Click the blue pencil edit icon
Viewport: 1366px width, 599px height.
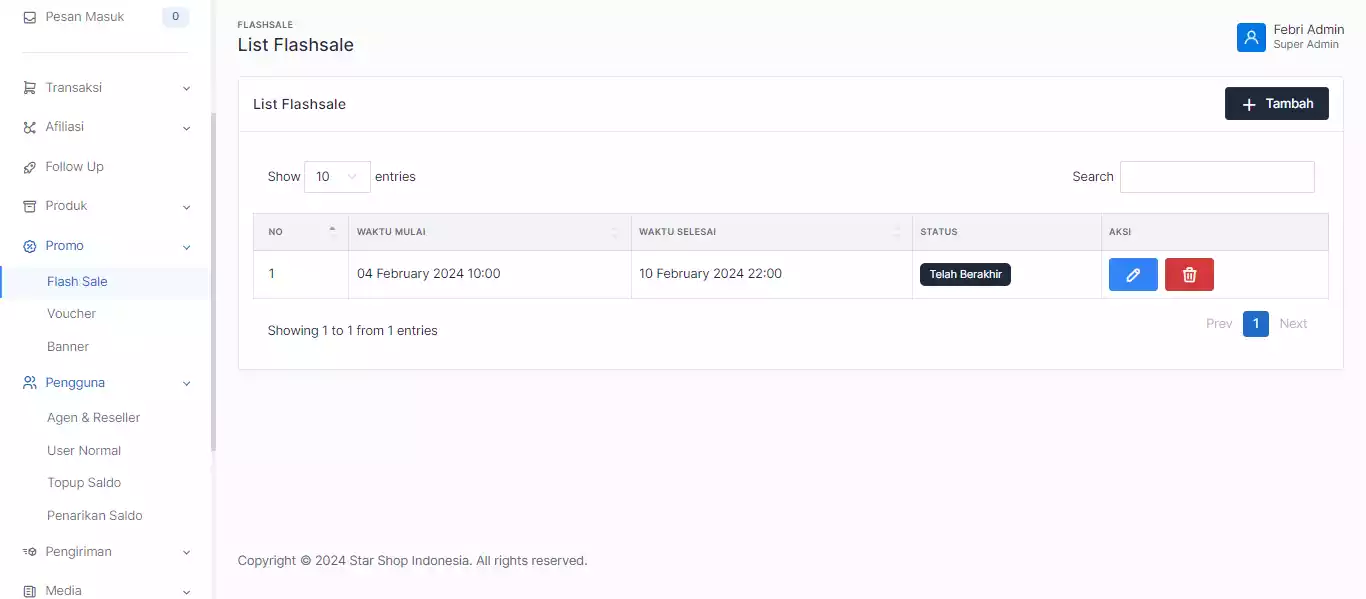tap(1133, 275)
